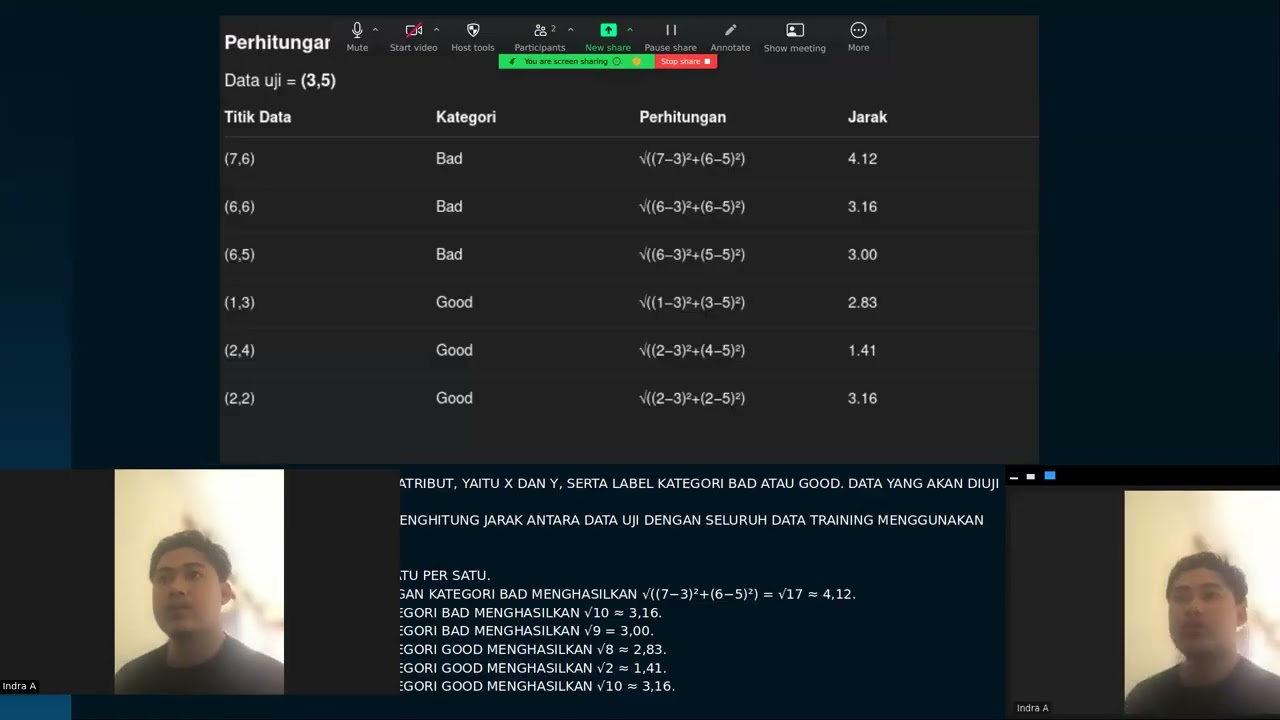Click the line ending √8 ≈ 2,83

[x=533, y=650]
